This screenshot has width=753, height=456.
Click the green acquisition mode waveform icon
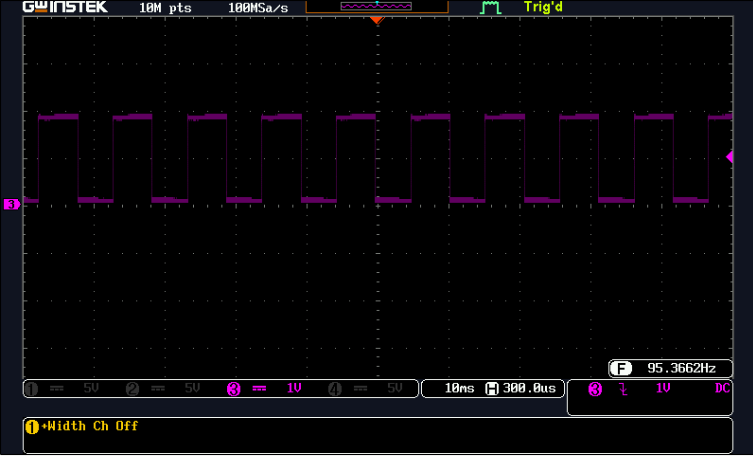pyautogui.click(x=491, y=7)
